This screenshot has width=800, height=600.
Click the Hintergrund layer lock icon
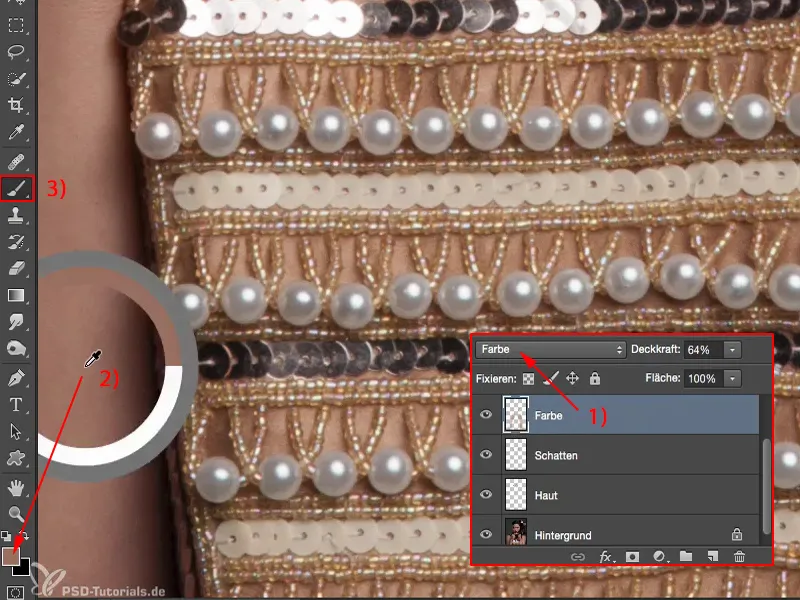coord(737,534)
